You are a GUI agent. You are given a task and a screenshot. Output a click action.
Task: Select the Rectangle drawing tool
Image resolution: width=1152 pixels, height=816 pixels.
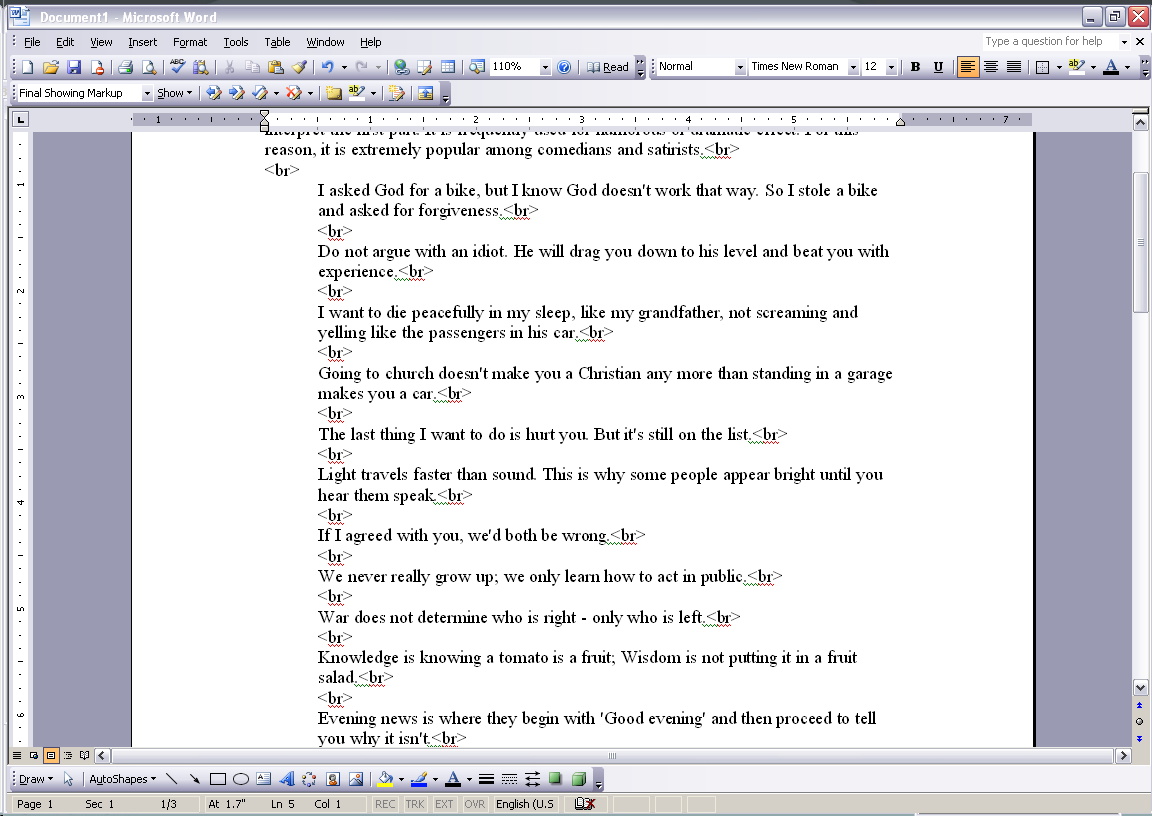click(x=217, y=779)
